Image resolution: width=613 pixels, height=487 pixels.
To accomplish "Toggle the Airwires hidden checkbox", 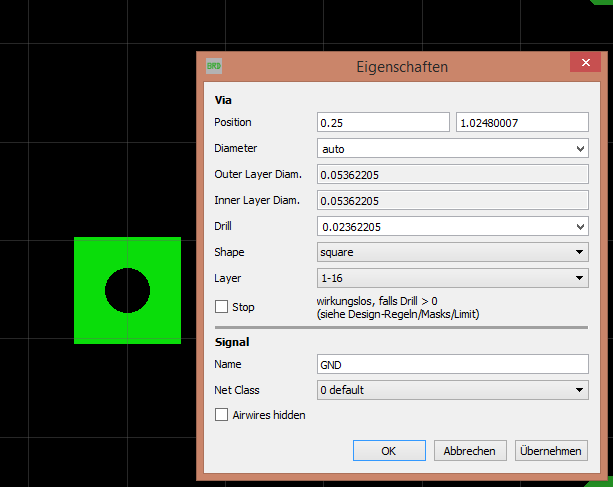I will point(221,415).
